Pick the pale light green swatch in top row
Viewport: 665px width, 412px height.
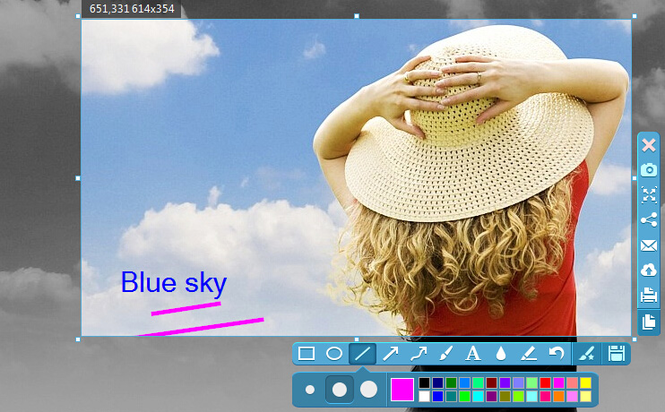click(x=532, y=383)
